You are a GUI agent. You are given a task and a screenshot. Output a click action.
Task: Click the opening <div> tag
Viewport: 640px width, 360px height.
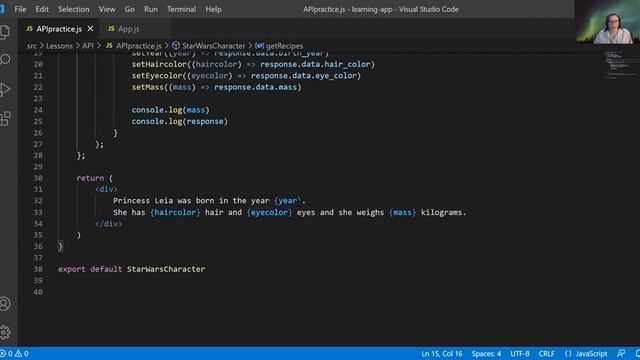[106, 189]
